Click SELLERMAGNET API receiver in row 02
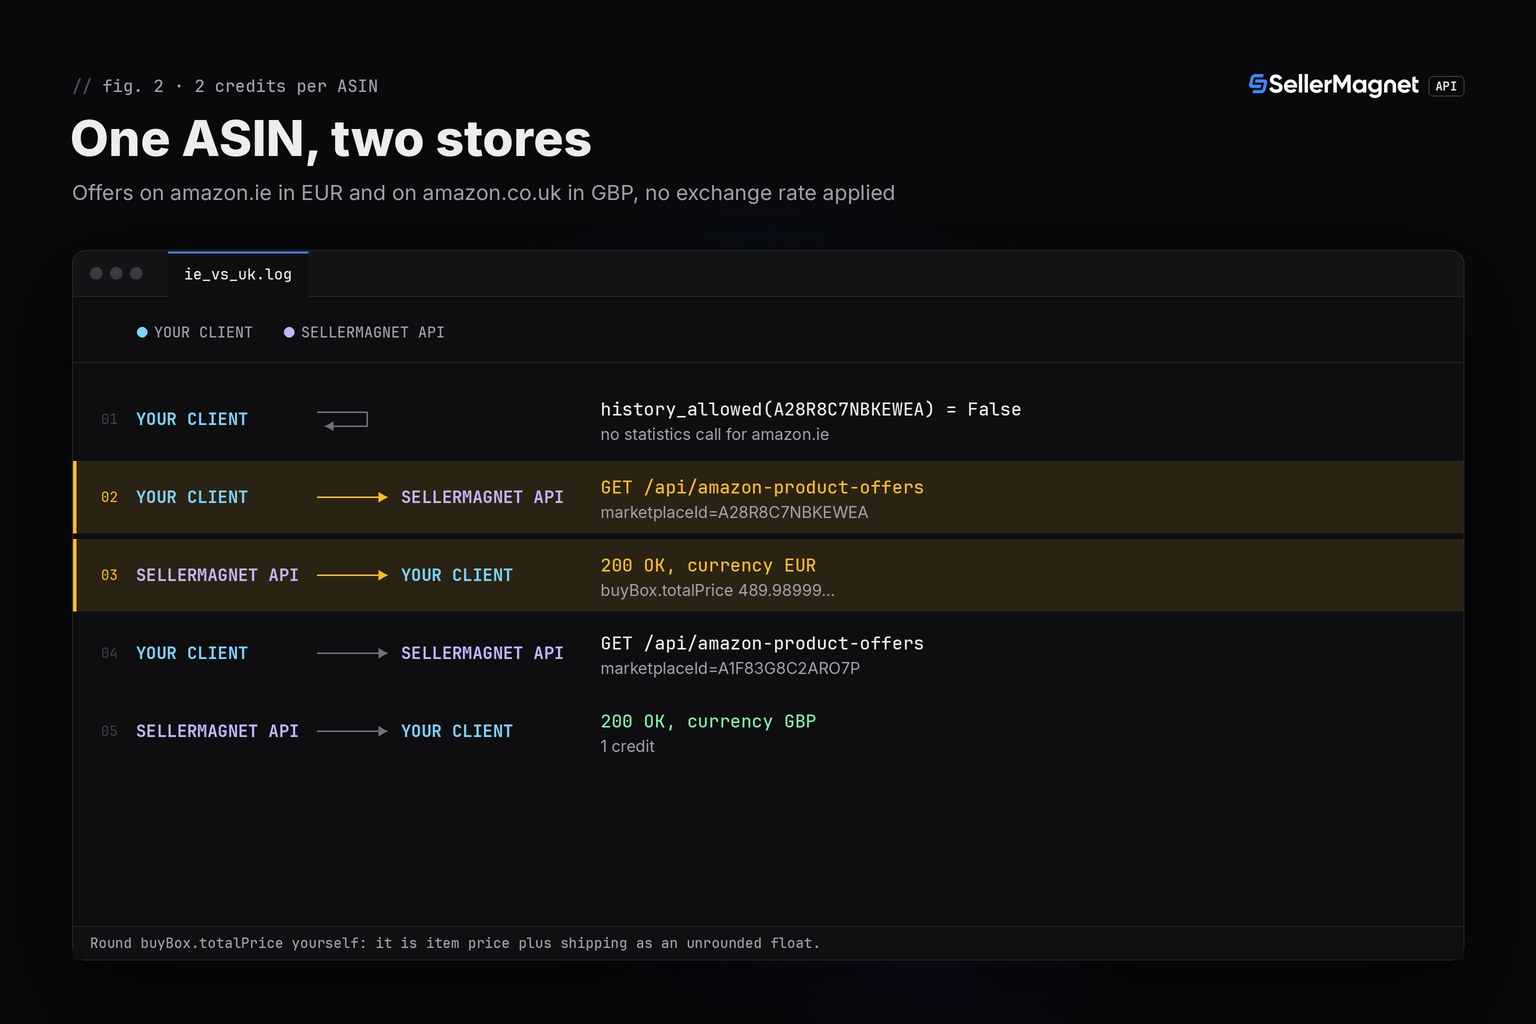This screenshot has height=1024, width=1536. [x=482, y=497]
